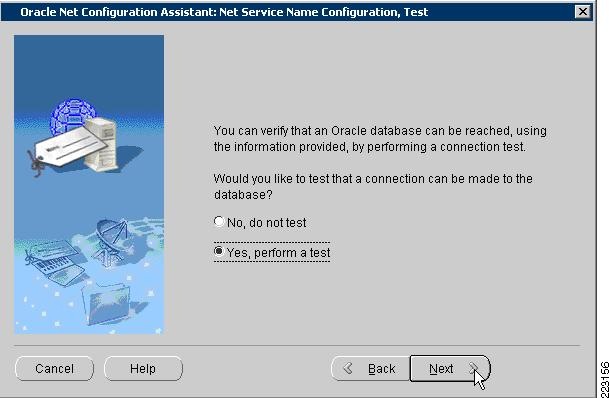Image resolution: width=609 pixels, height=398 pixels.
Task: Click the blue wireframe globe graphic
Action: click(72, 116)
